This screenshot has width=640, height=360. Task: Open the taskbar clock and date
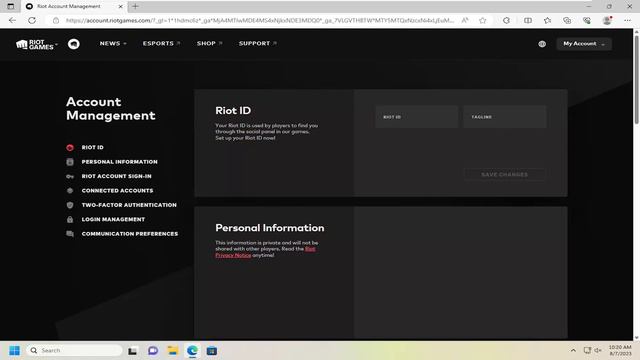click(x=620, y=351)
